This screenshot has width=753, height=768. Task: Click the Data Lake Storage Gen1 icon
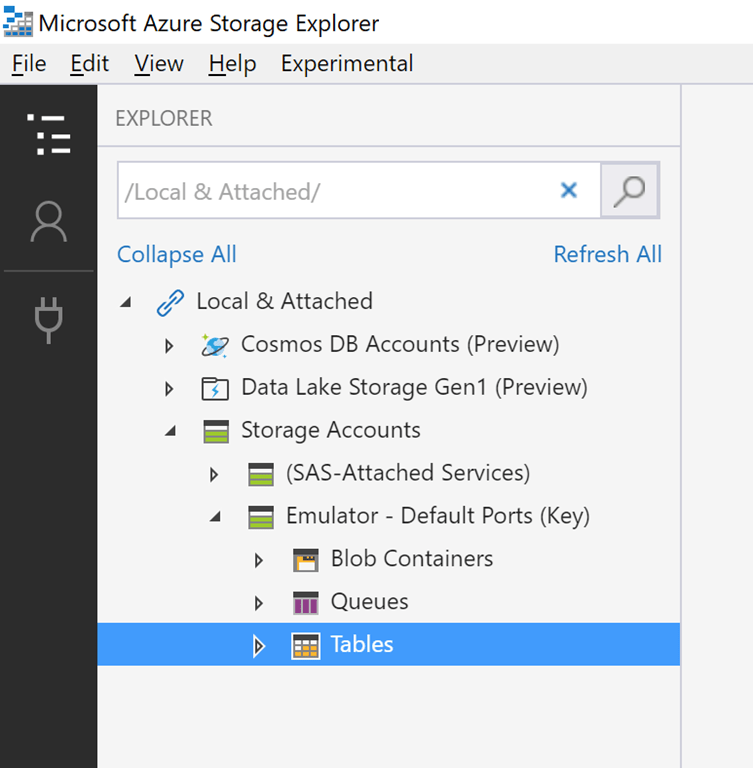(x=214, y=388)
